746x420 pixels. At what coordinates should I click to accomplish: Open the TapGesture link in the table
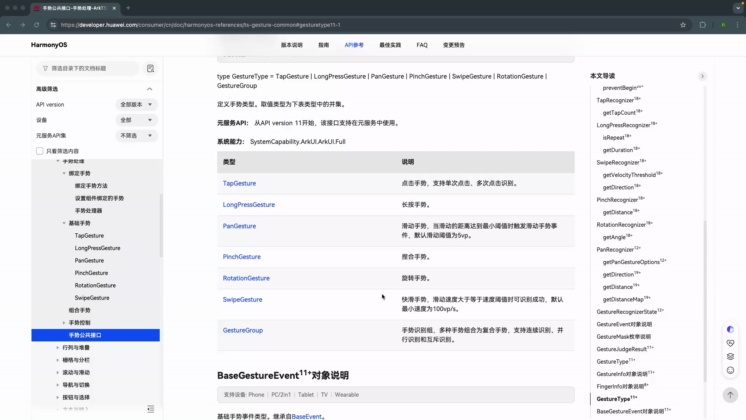pos(239,183)
